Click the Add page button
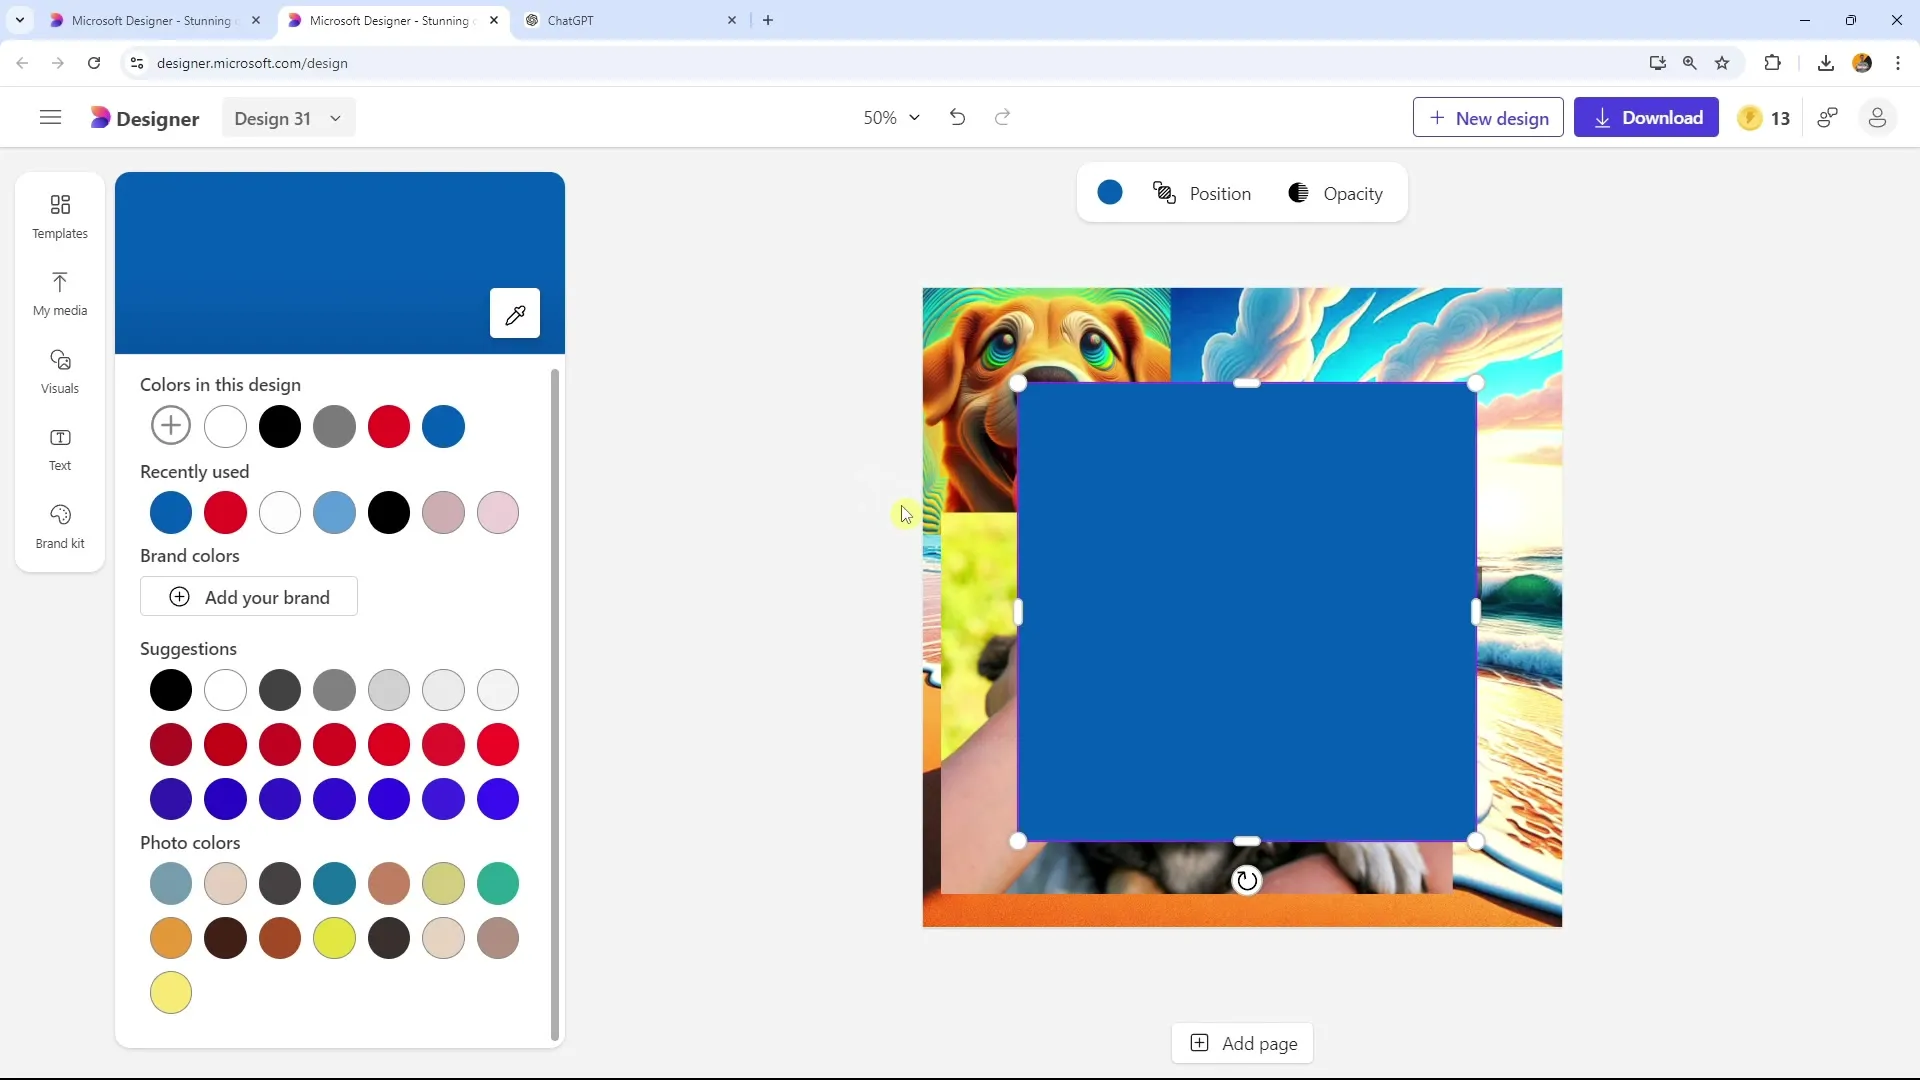This screenshot has width=1920, height=1080. pos(1246,1043)
